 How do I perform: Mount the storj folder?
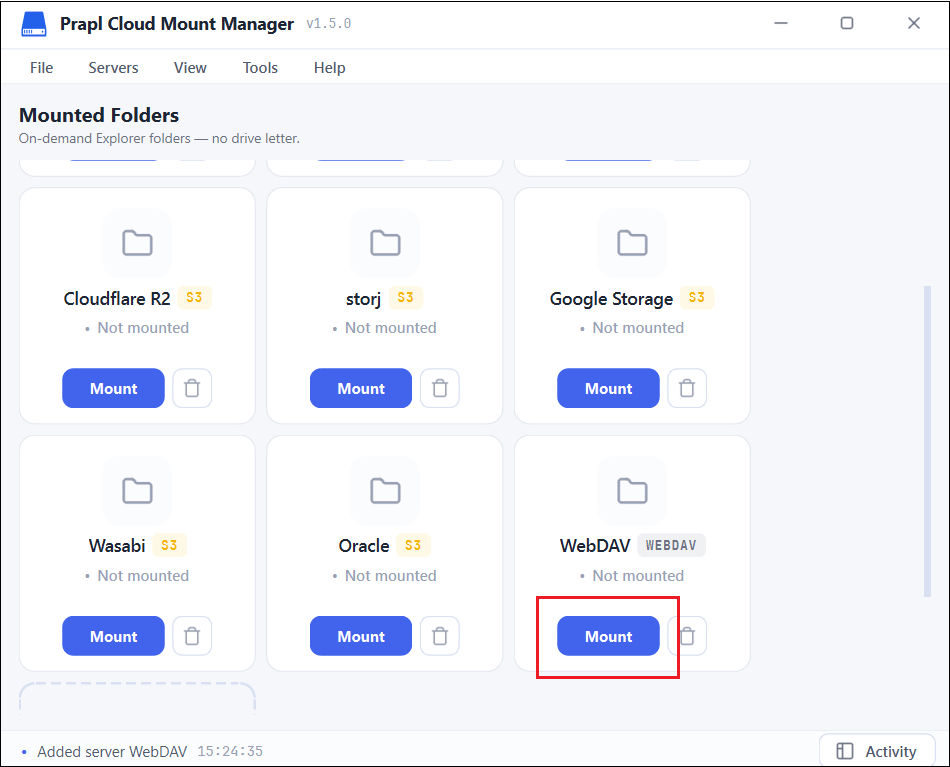click(x=360, y=388)
